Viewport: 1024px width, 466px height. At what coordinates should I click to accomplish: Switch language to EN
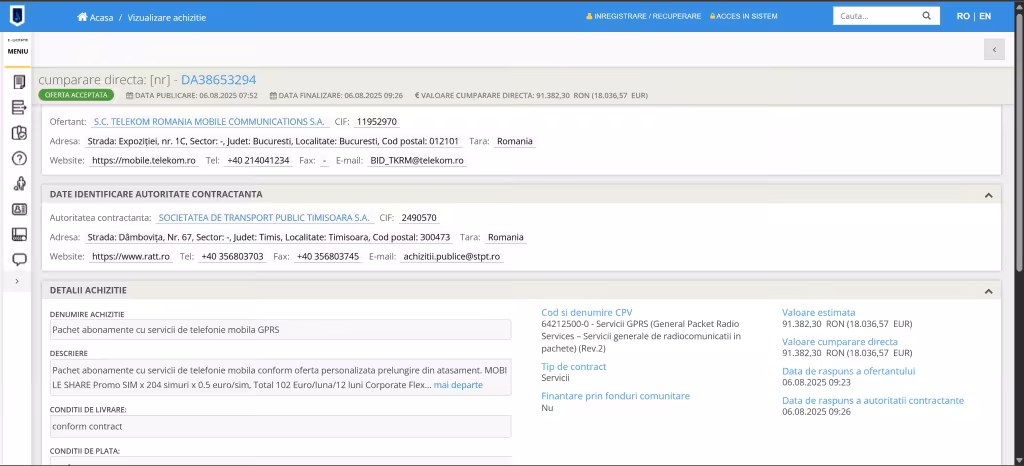(x=985, y=16)
